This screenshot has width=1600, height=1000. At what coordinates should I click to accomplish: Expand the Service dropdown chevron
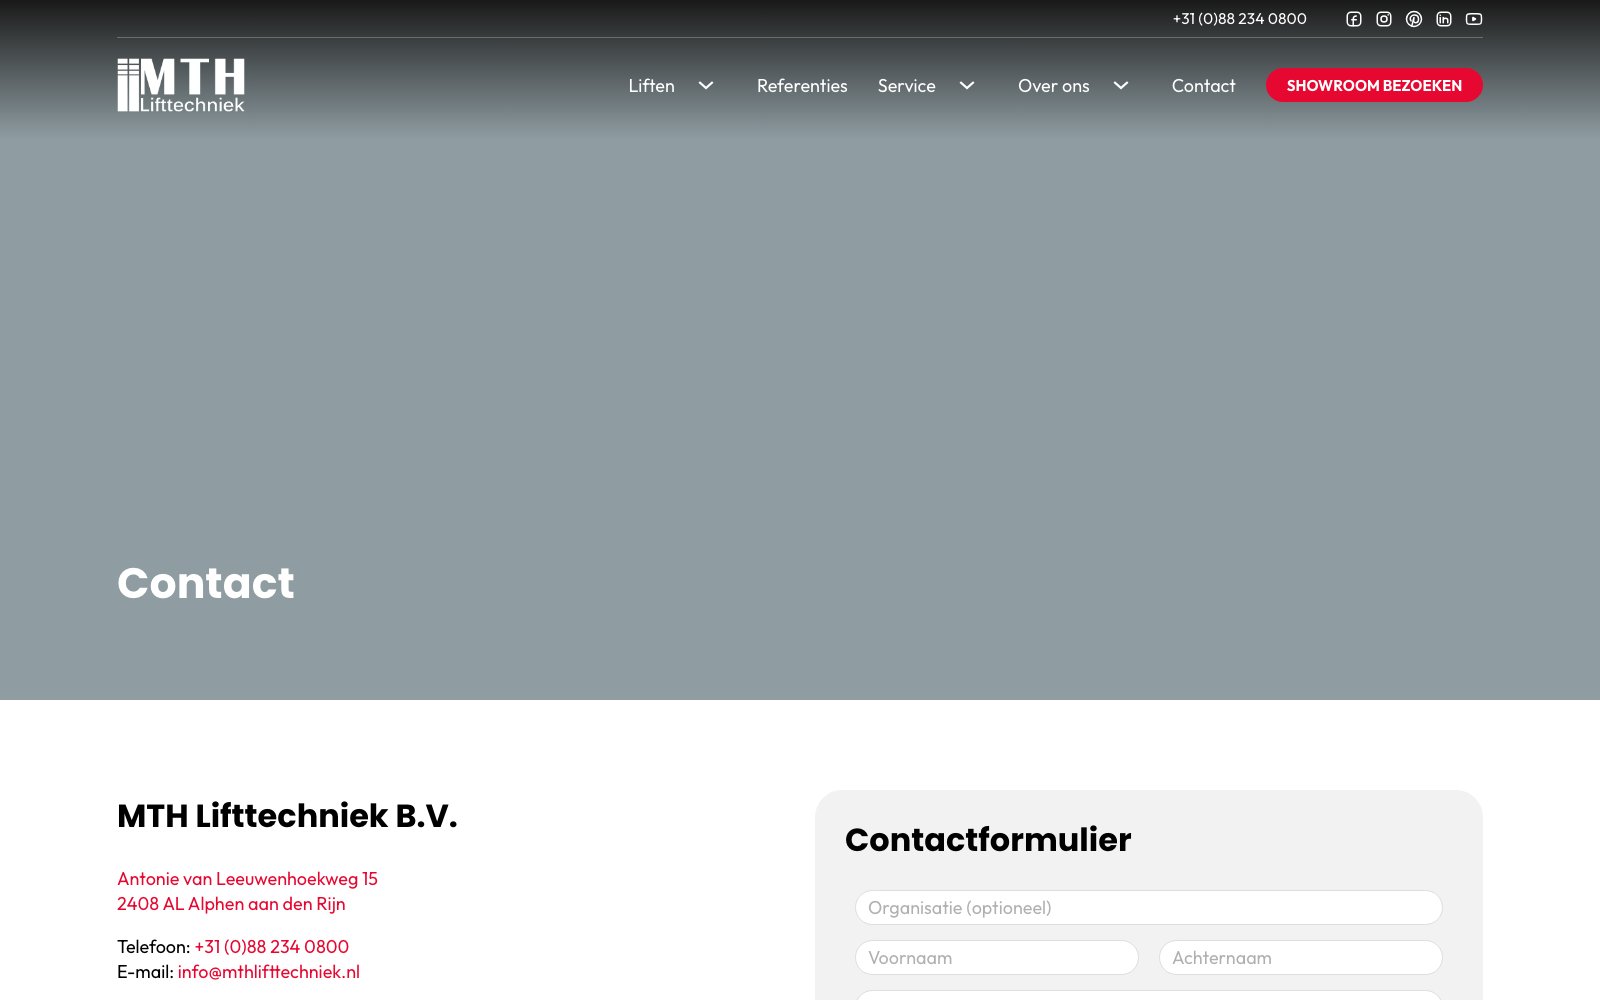(x=967, y=86)
